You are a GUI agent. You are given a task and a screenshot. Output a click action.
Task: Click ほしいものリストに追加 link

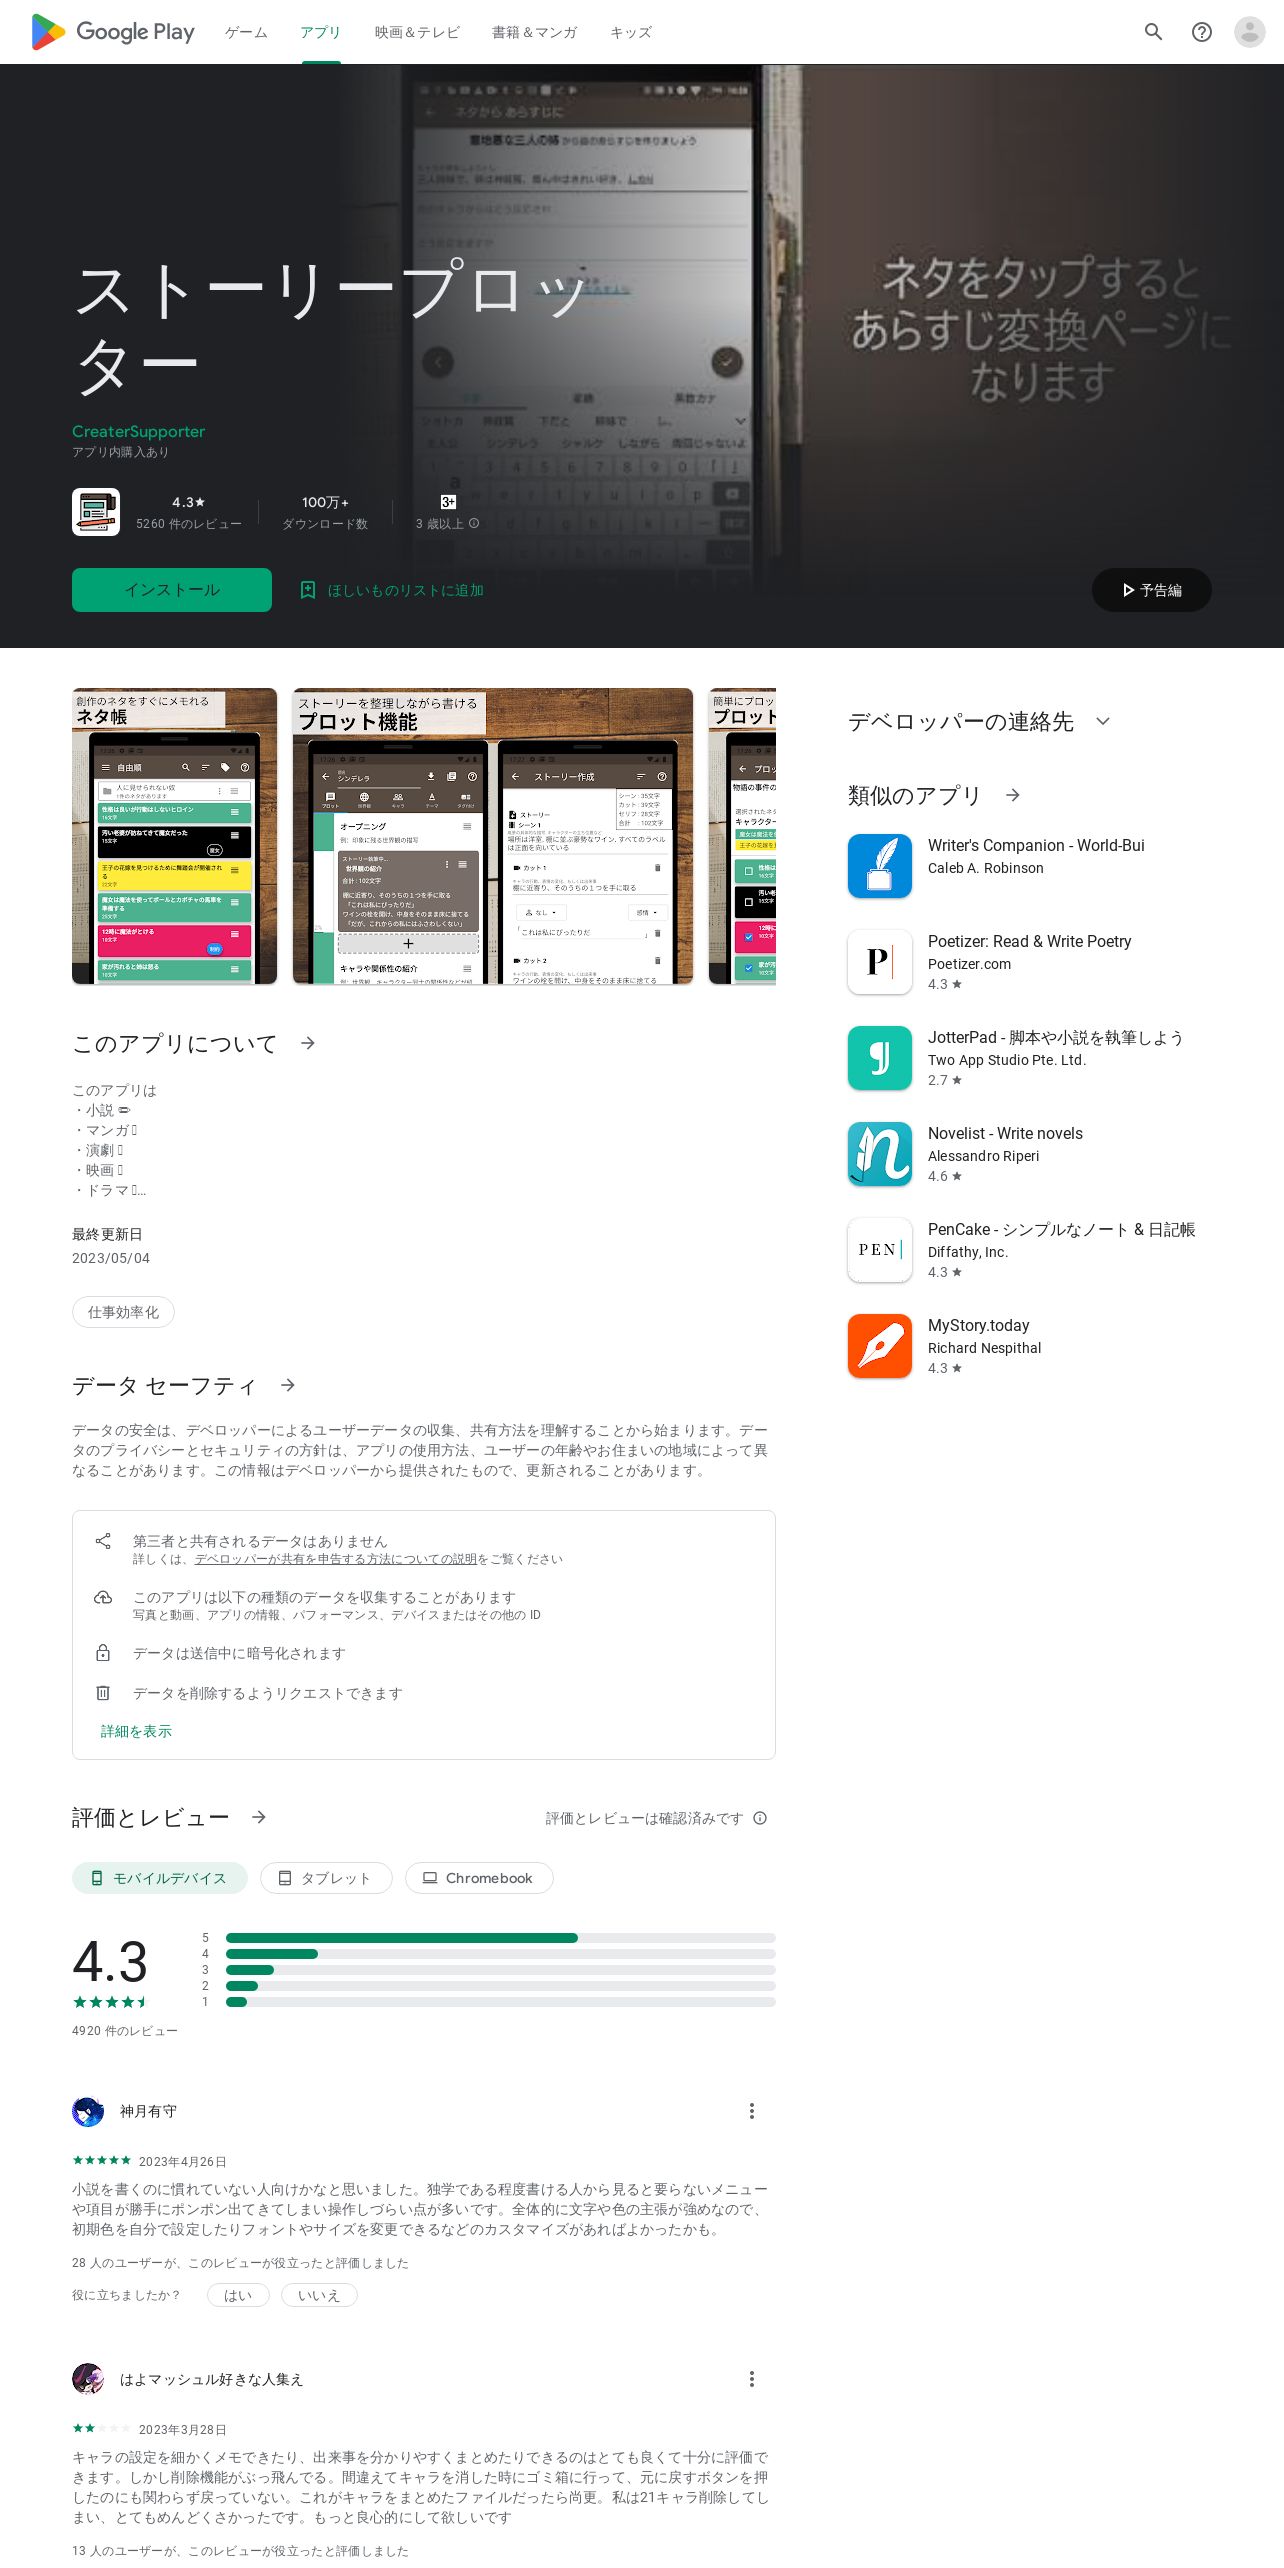[406, 590]
